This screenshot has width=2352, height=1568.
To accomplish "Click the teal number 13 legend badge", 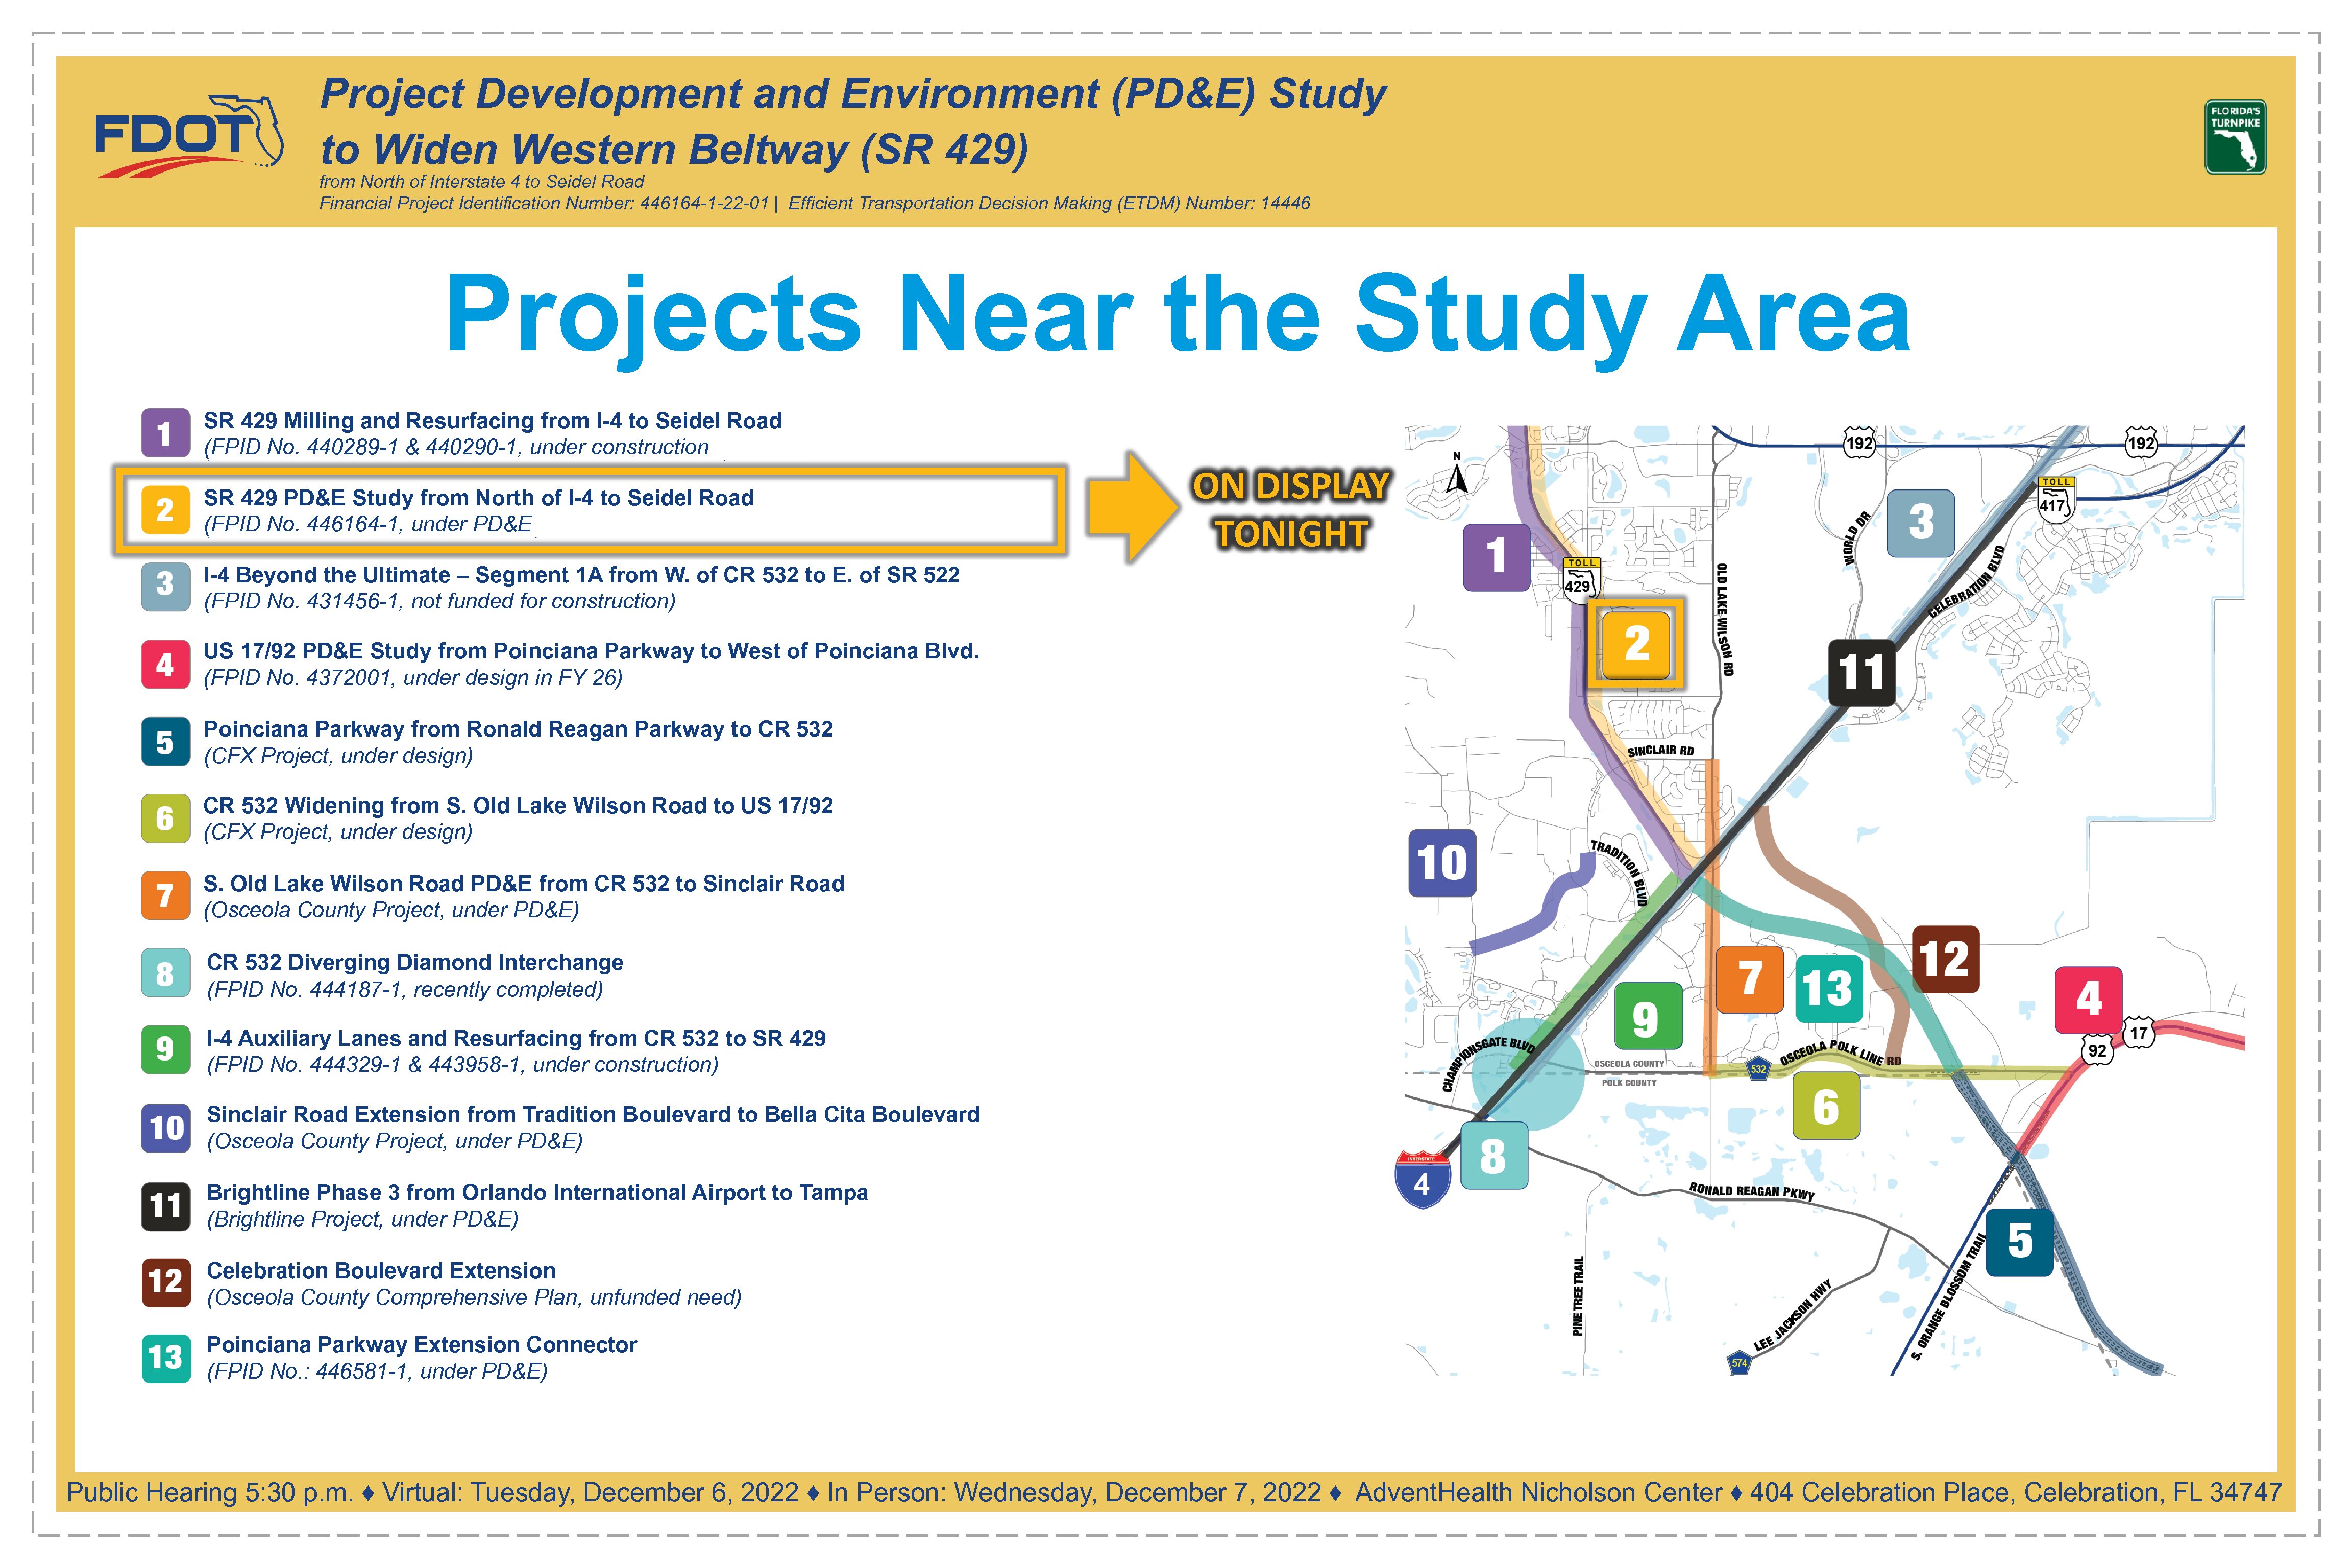I will [x=165, y=1358].
